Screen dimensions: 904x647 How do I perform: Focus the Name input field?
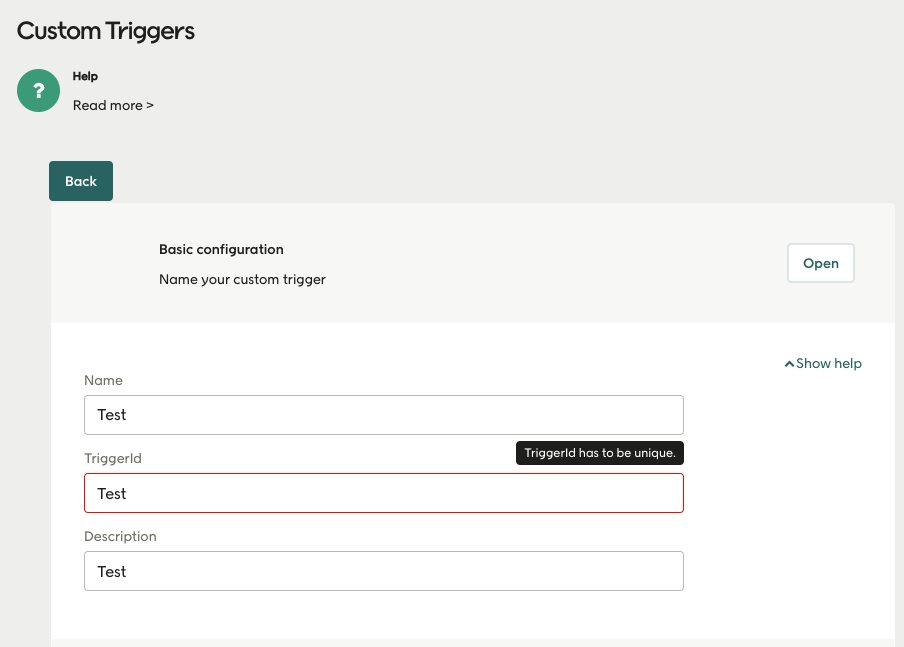coord(383,414)
